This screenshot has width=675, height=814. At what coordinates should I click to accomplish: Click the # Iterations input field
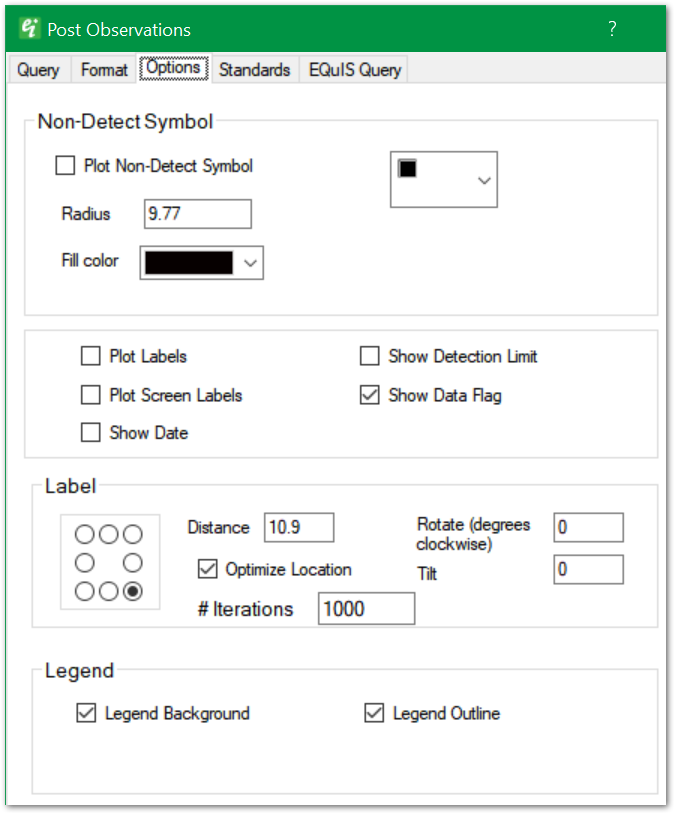(366, 609)
